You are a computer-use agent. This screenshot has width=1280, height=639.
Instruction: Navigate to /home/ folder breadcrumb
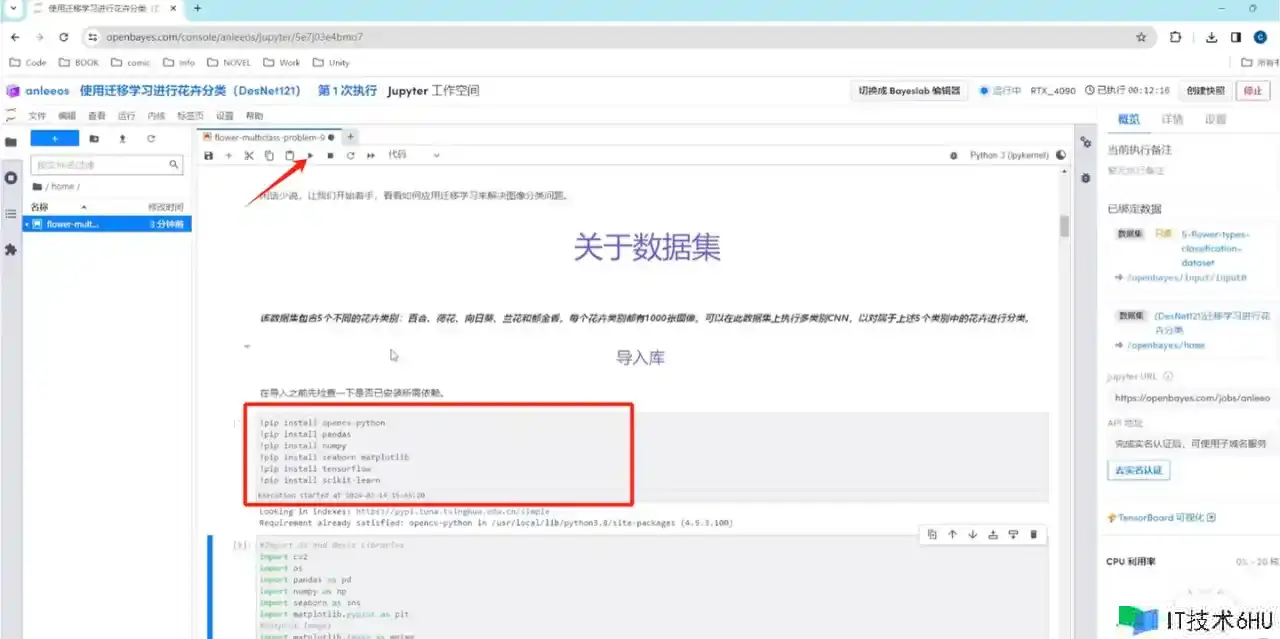click(x=63, y=187)
